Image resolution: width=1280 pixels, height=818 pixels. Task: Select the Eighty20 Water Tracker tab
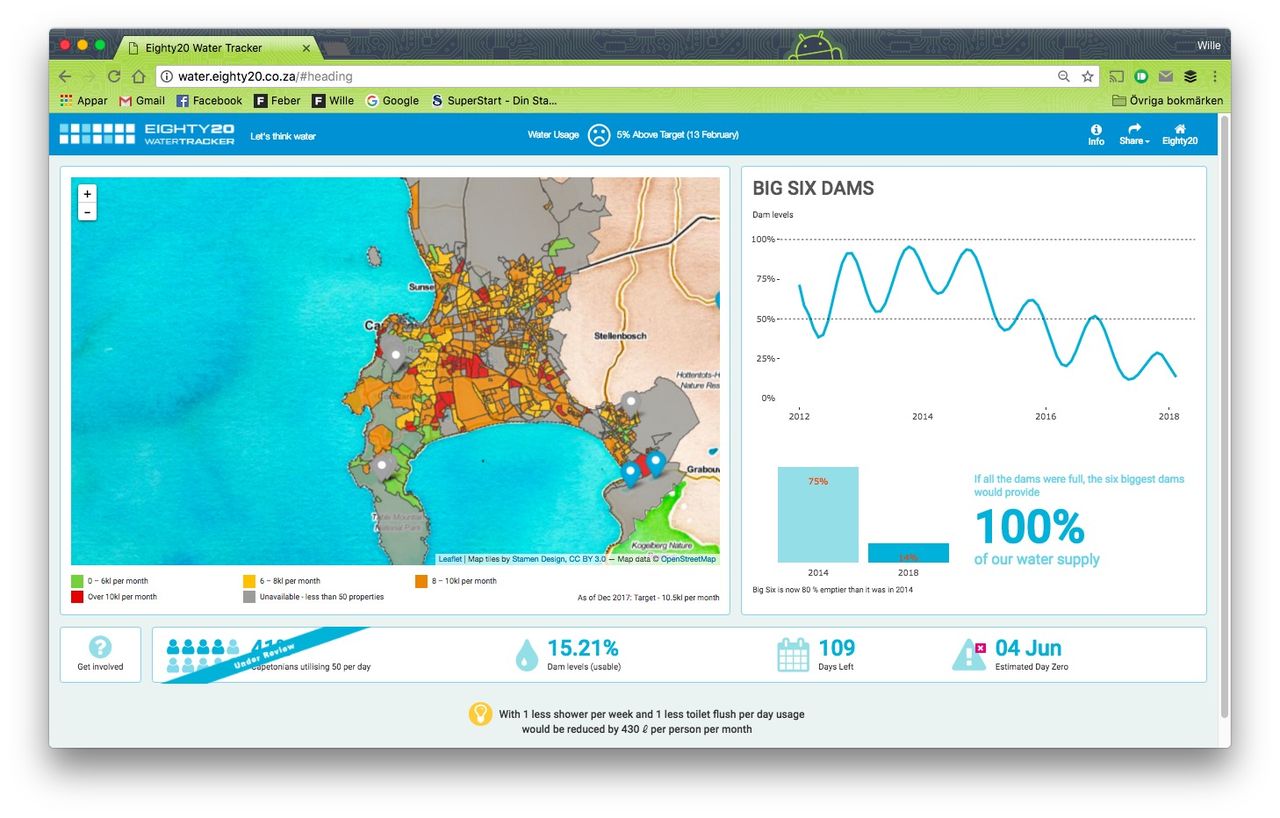pyautogui.click(x=219, y=47)
